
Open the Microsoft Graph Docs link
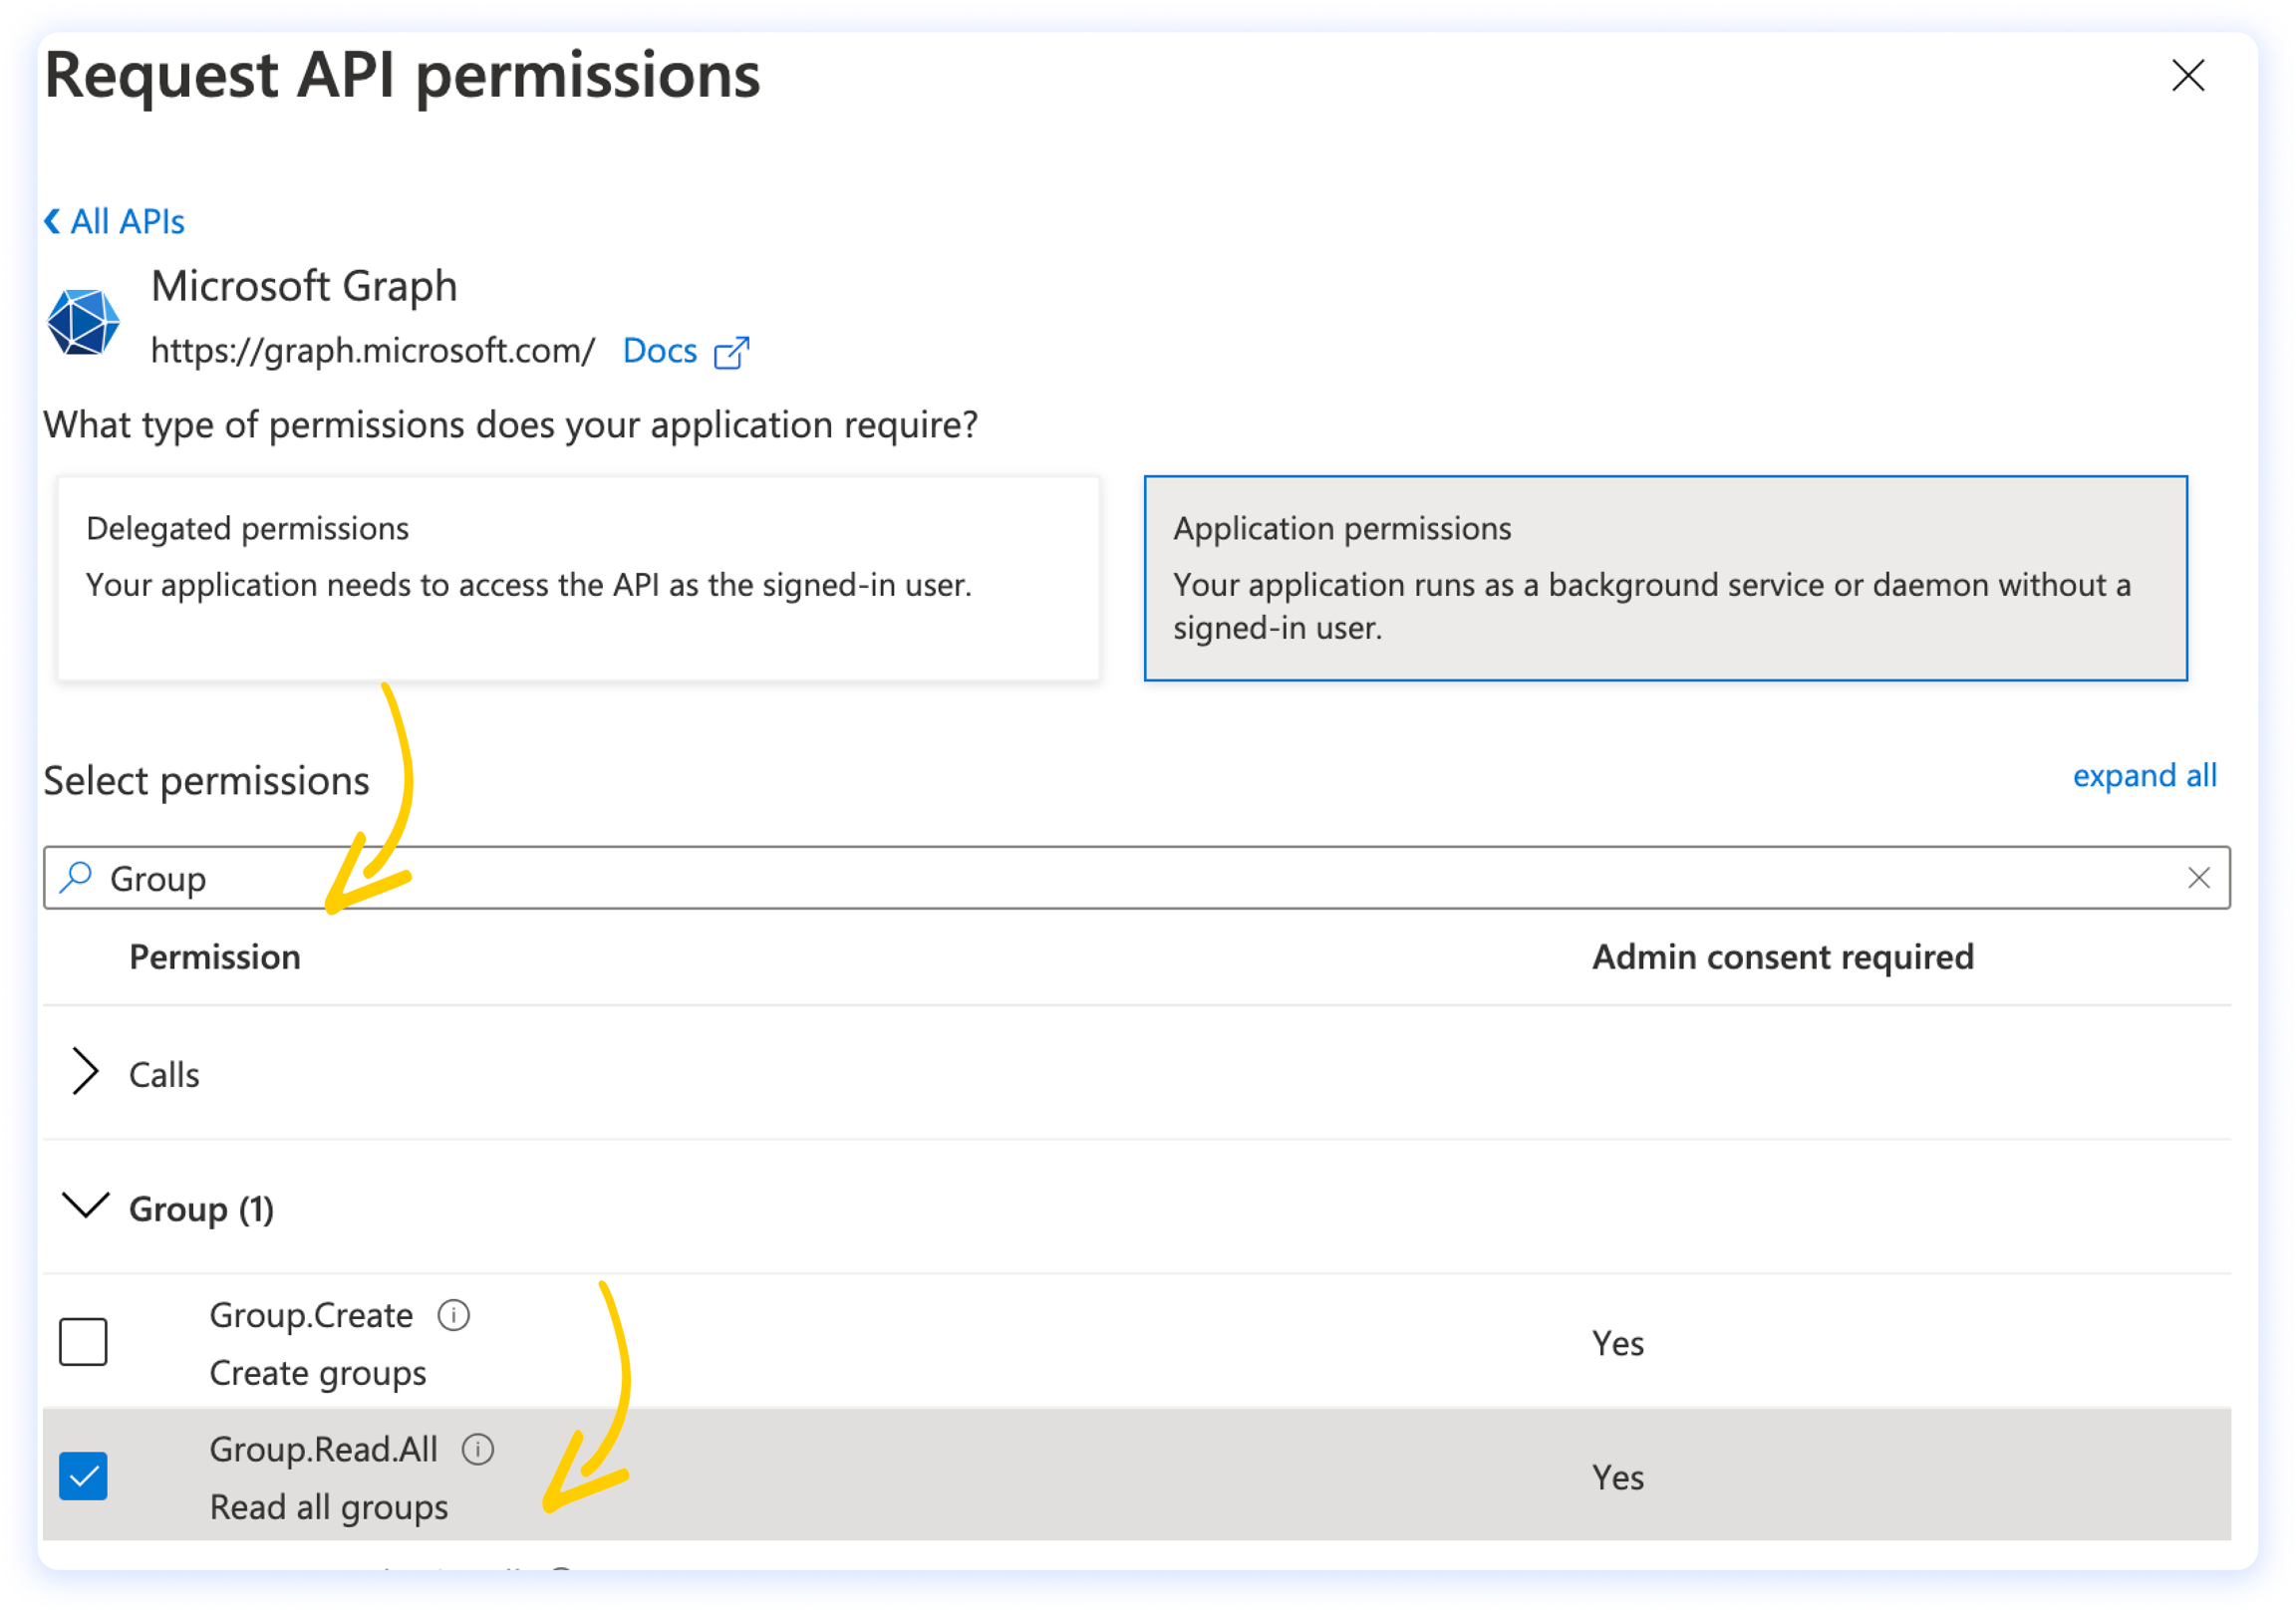(x=659, y=351)
